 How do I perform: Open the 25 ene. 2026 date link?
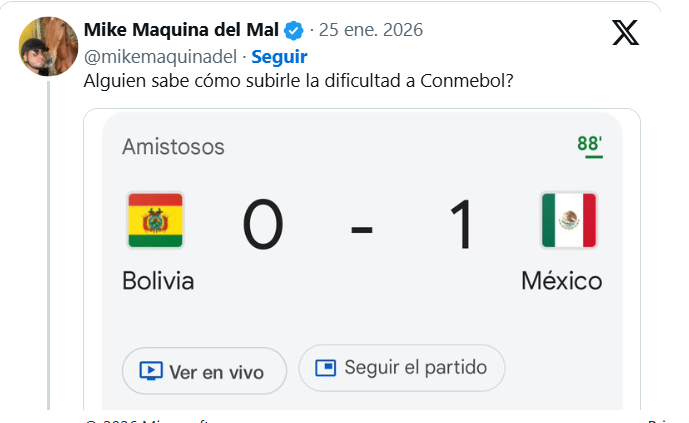pos(371,30)
